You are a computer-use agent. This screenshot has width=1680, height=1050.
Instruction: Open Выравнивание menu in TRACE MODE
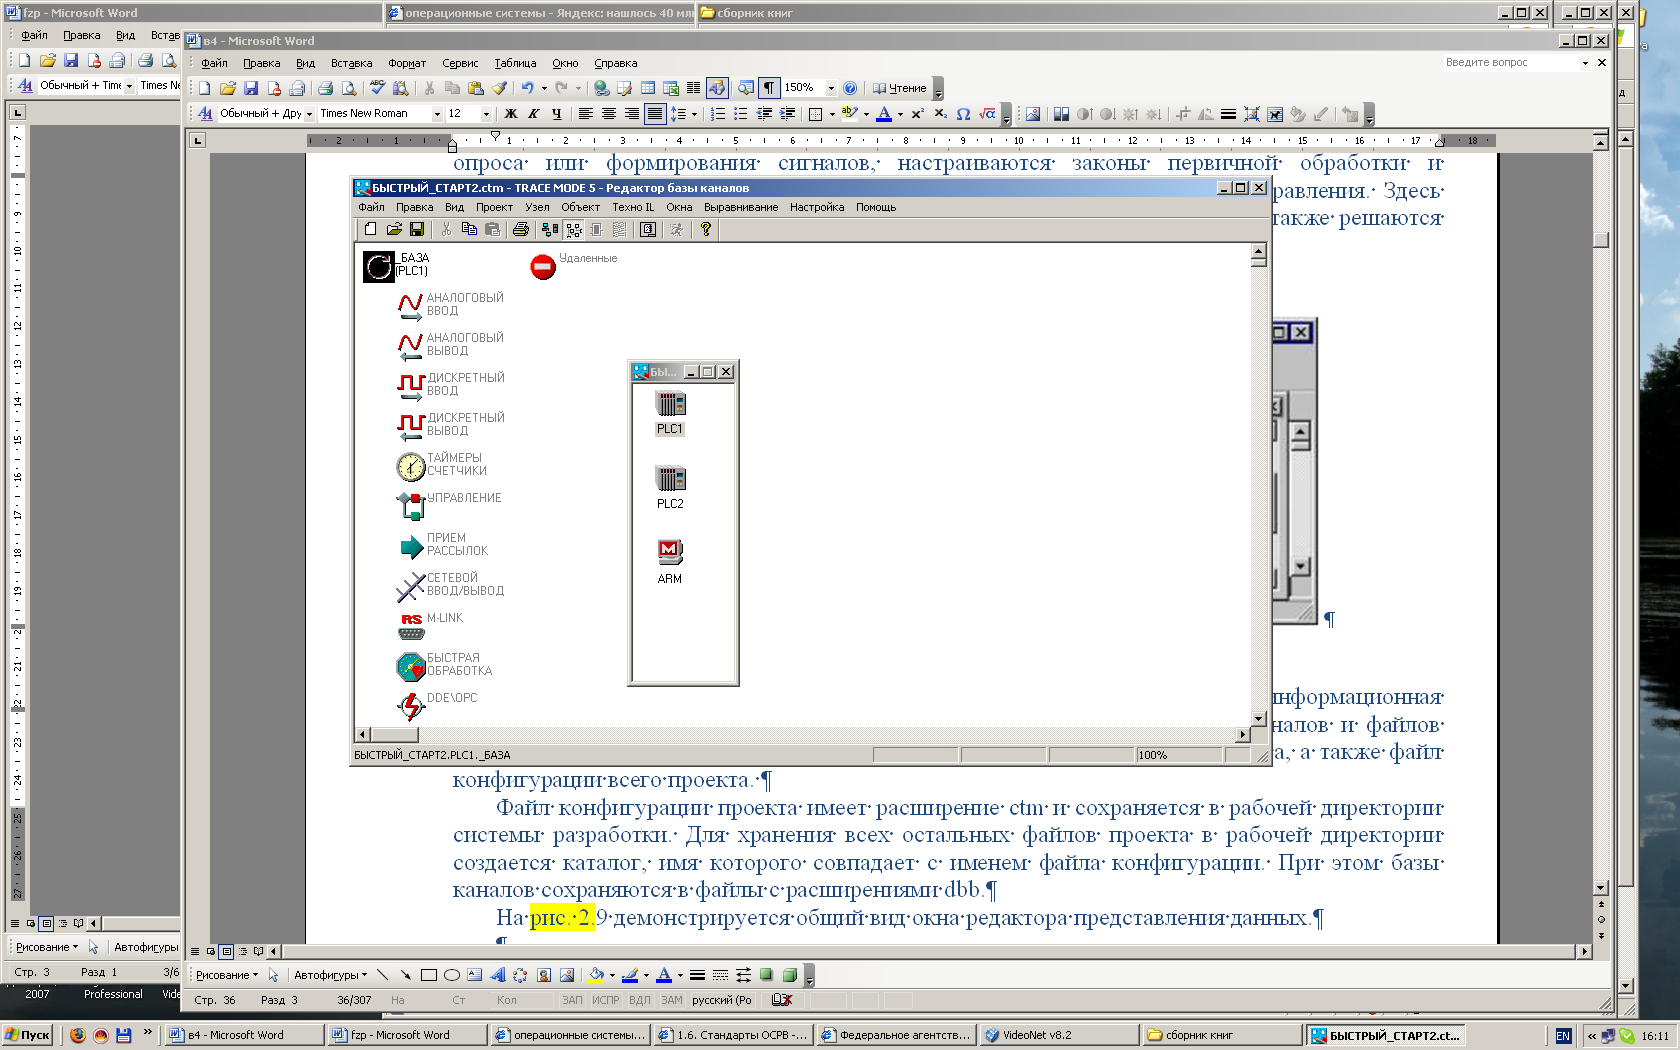click(x=741, y=208)
